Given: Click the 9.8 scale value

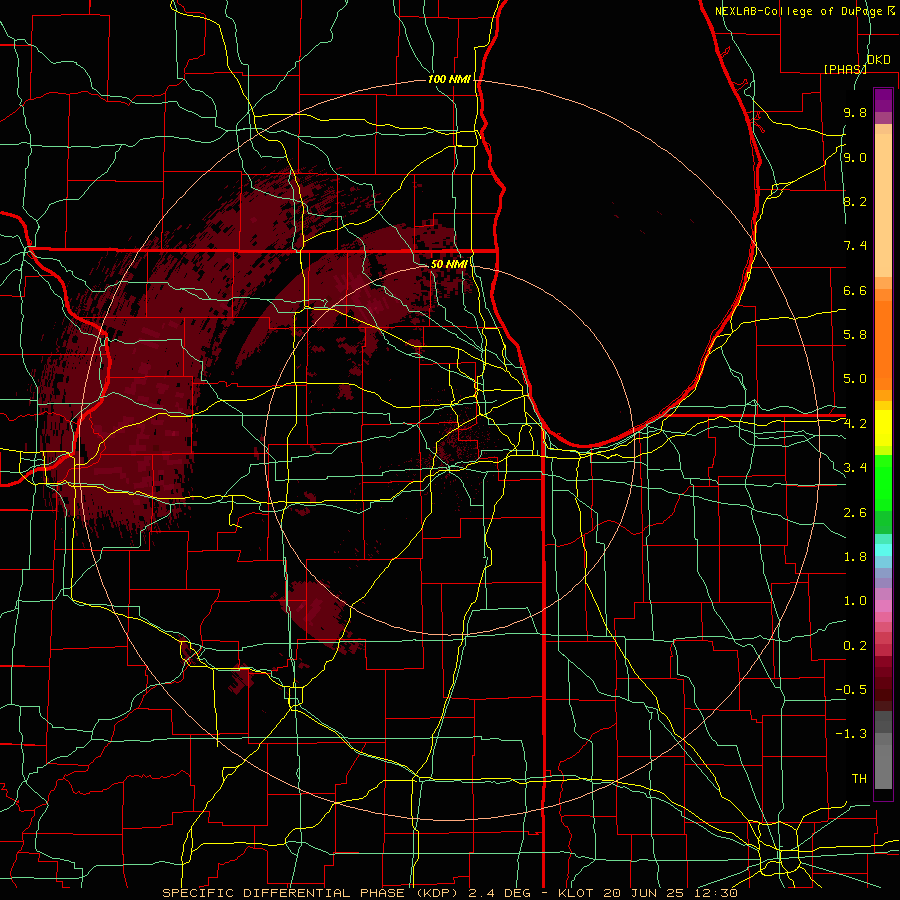Looking at the screenshot, I should click(855, 112).
